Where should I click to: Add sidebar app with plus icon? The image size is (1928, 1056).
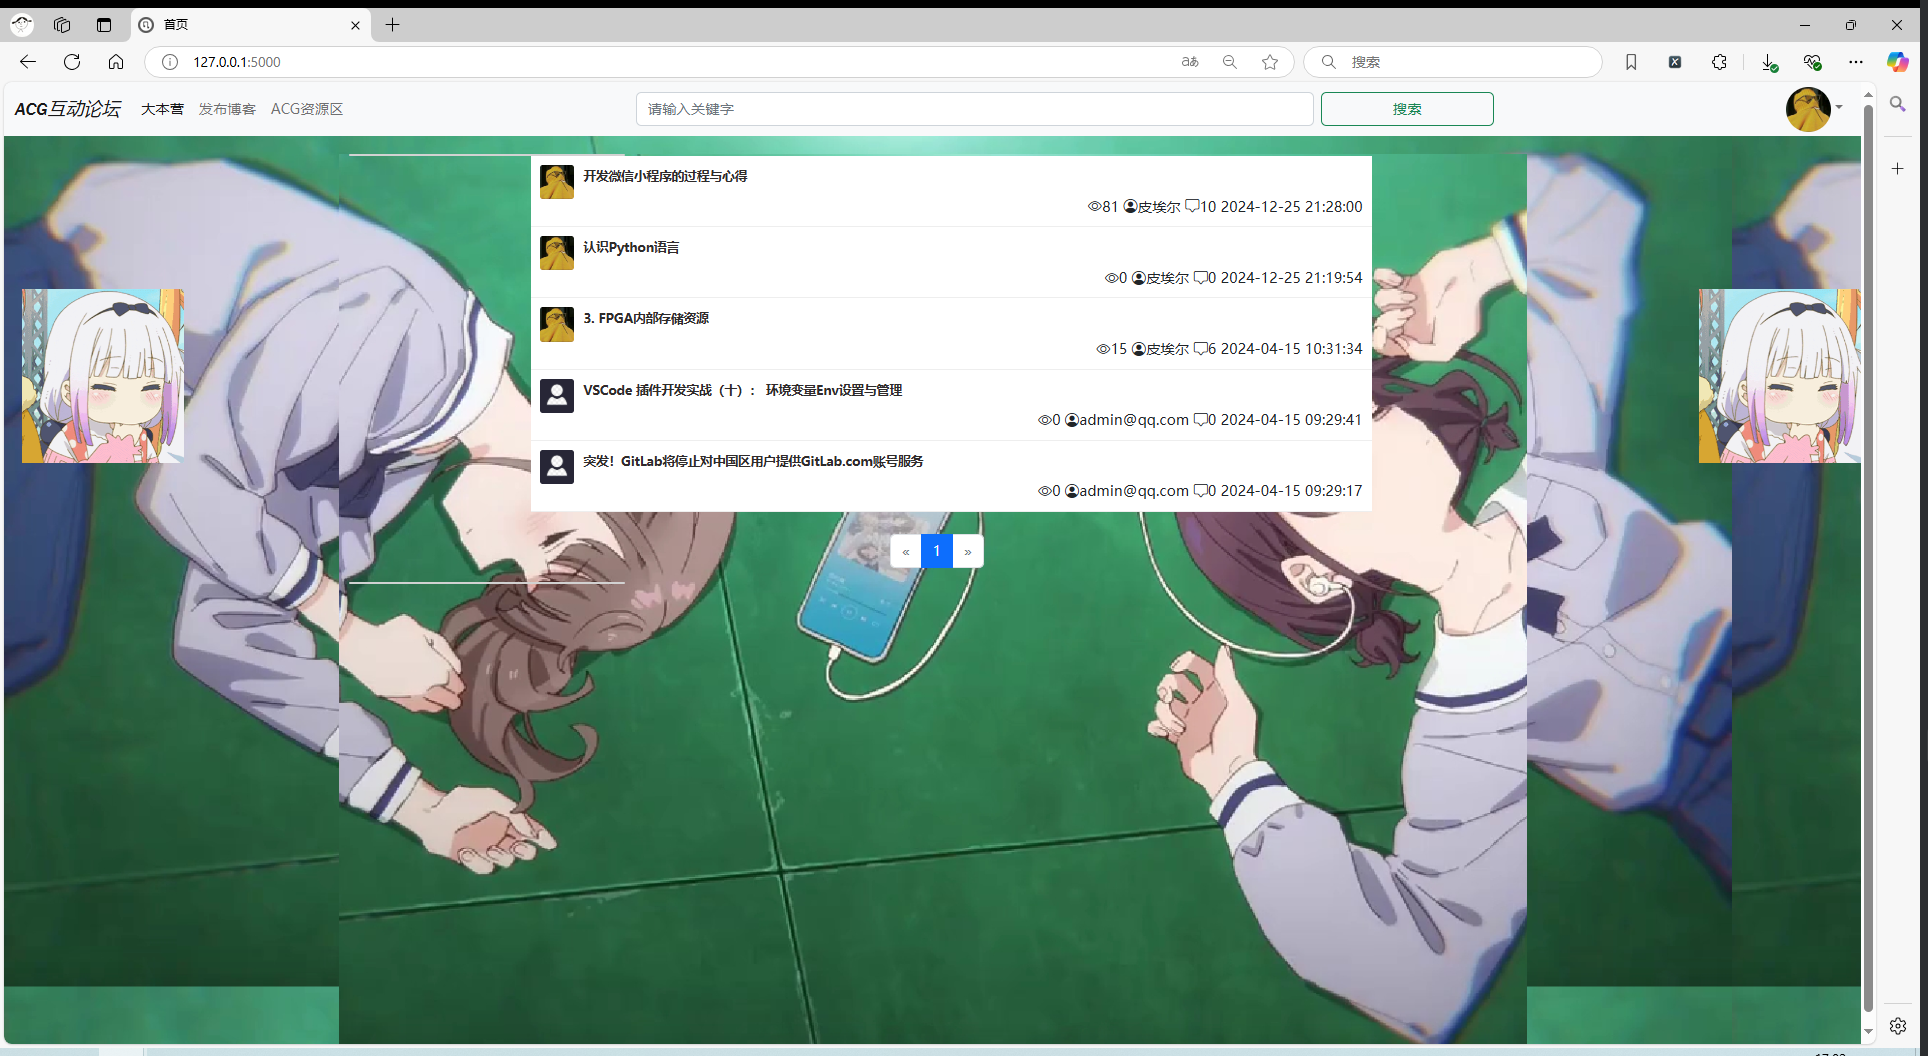tap(1898, 169)
